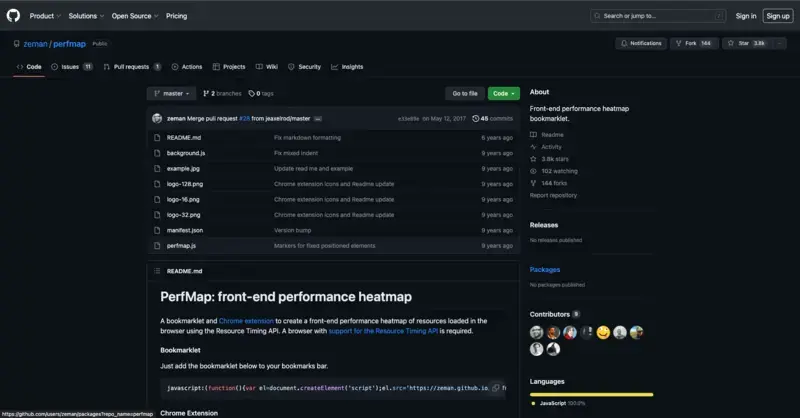Open the star lists dropdown arrow
This screenshot has height=418, width=800.
point(780,43)
